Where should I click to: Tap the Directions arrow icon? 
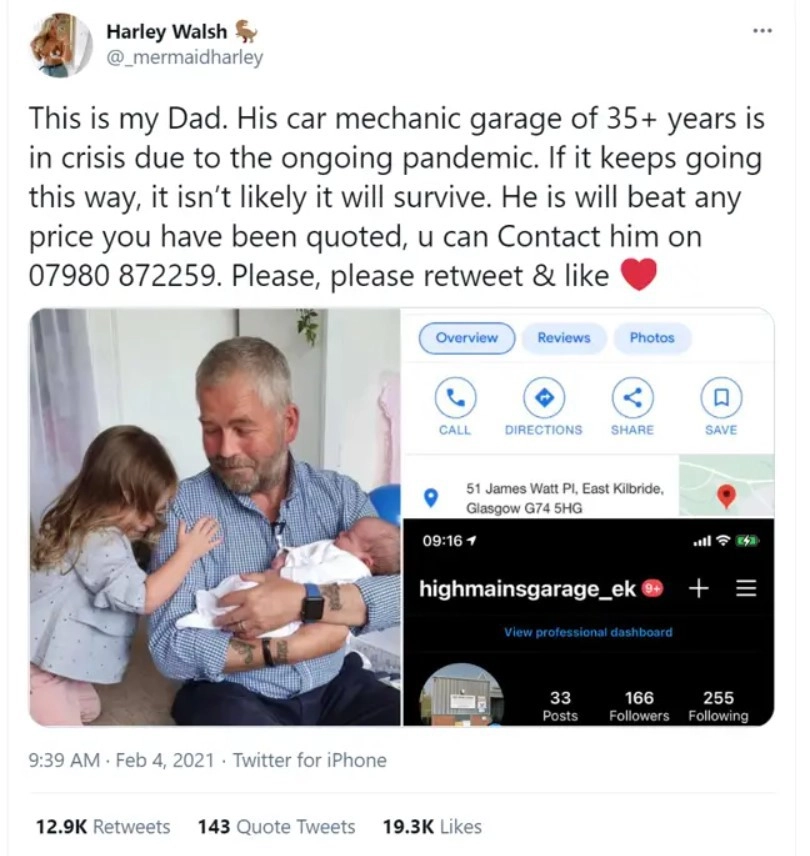[x=543, y=398]
